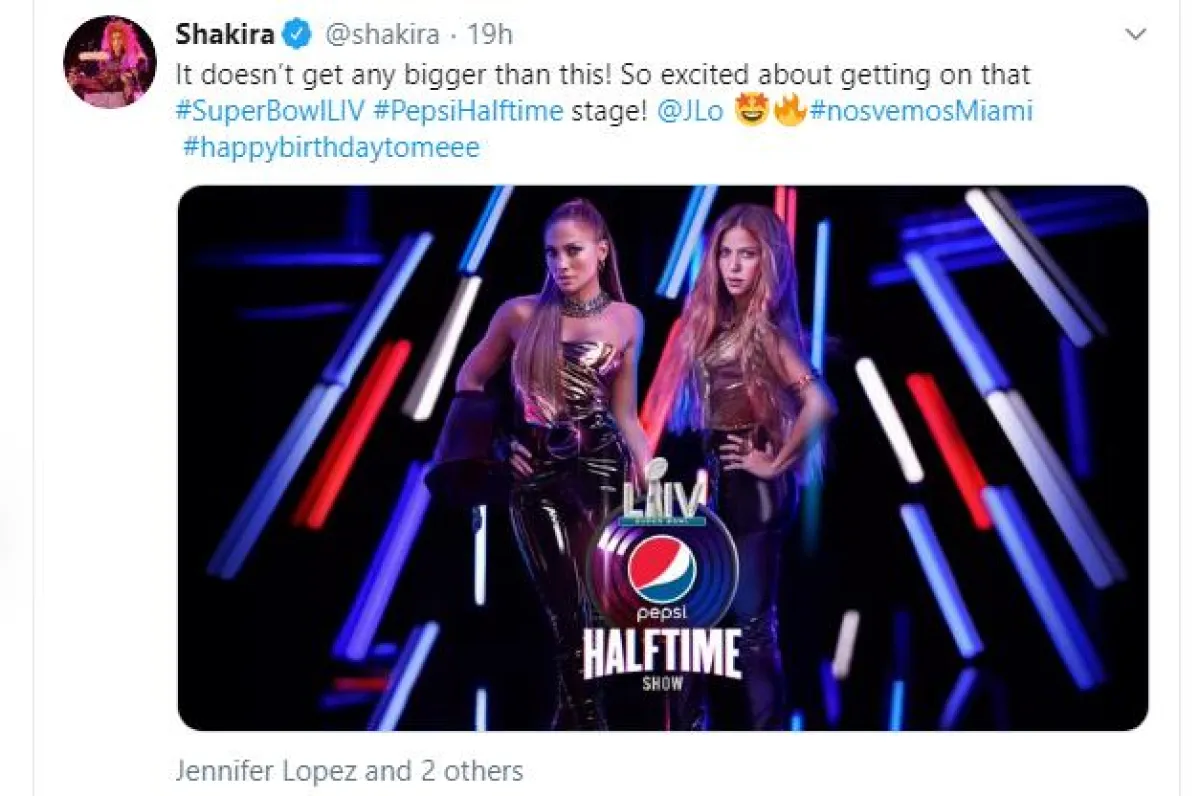Select the #nosvemosMiami hashtag

[920, 111]
